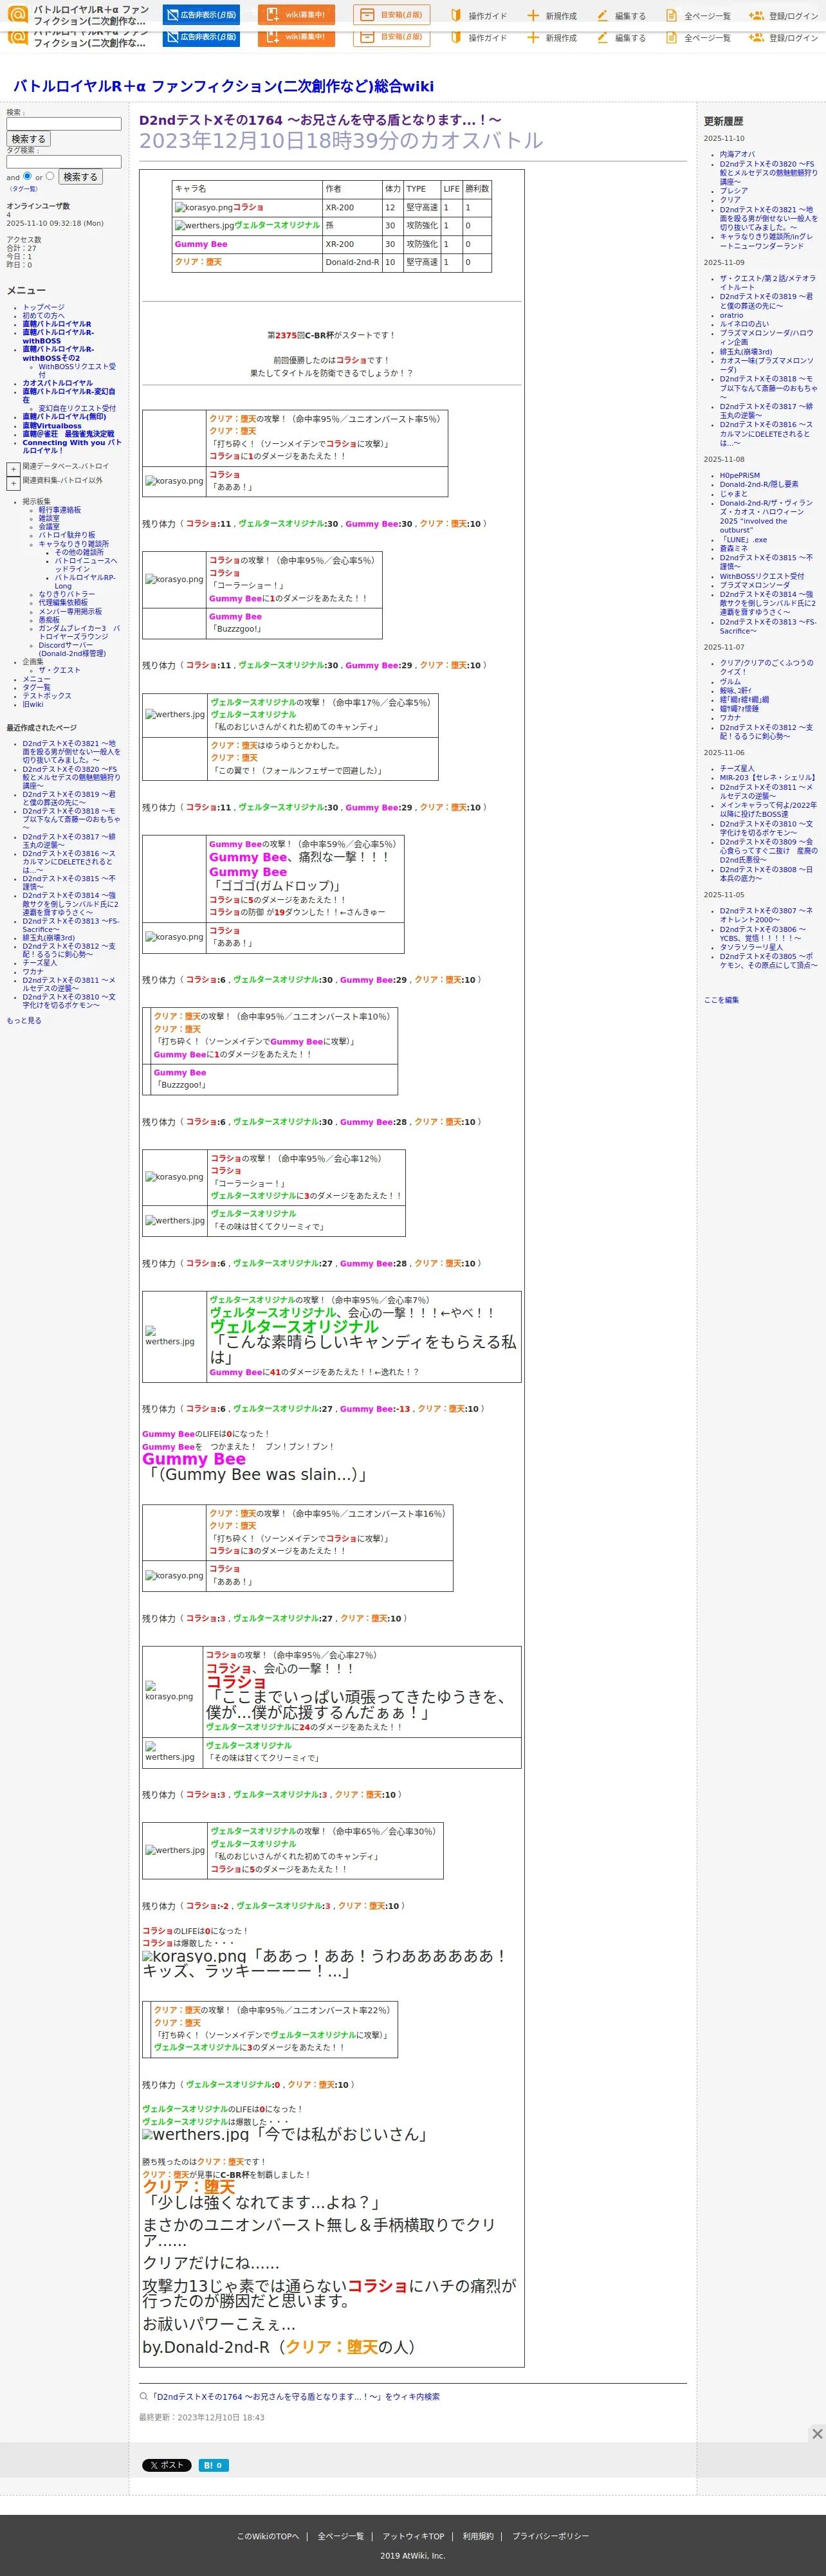Click the magnifier icon beside ウィキ内検索 link

click(144, 2396)
